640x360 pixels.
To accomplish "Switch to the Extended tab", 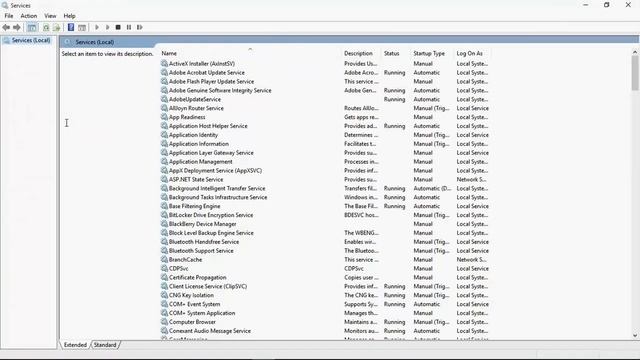I will pos(75,345).
